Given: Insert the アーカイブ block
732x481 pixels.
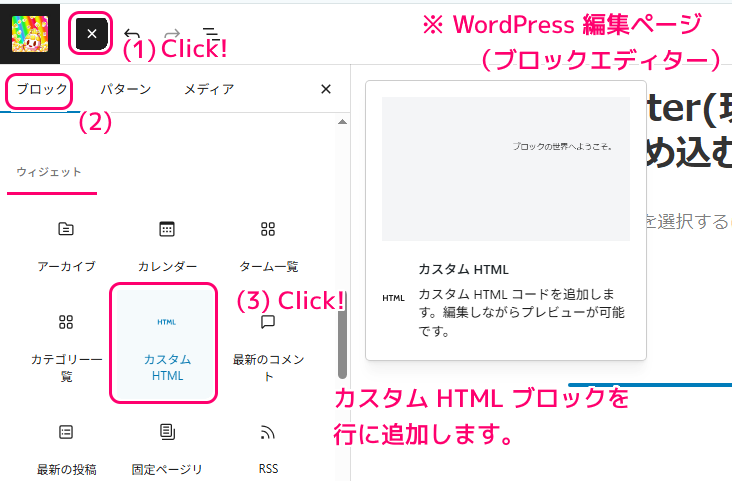Looking at the screenshot, I should point(66,247).
